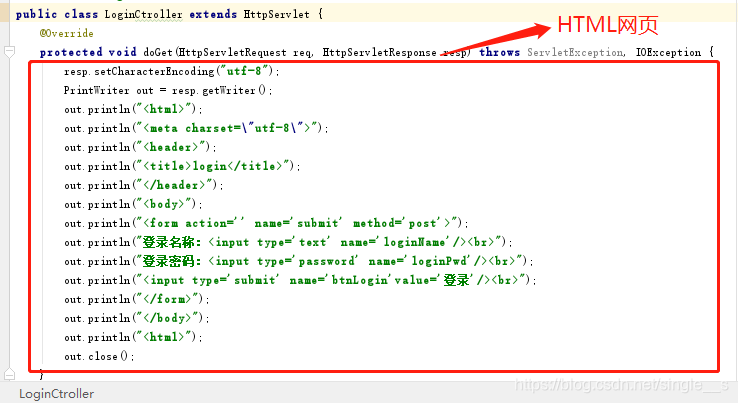Click HttpServlet in the extends clause
The image size is (738, 403).
tap(276, 14)
